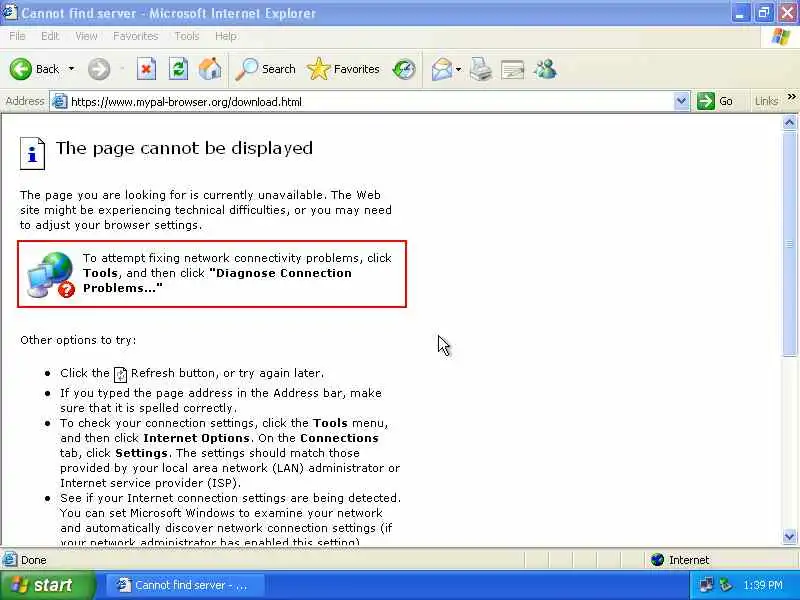Click the info page icon beside heading
Screen dimensions: 800x600
pos(33,153)
